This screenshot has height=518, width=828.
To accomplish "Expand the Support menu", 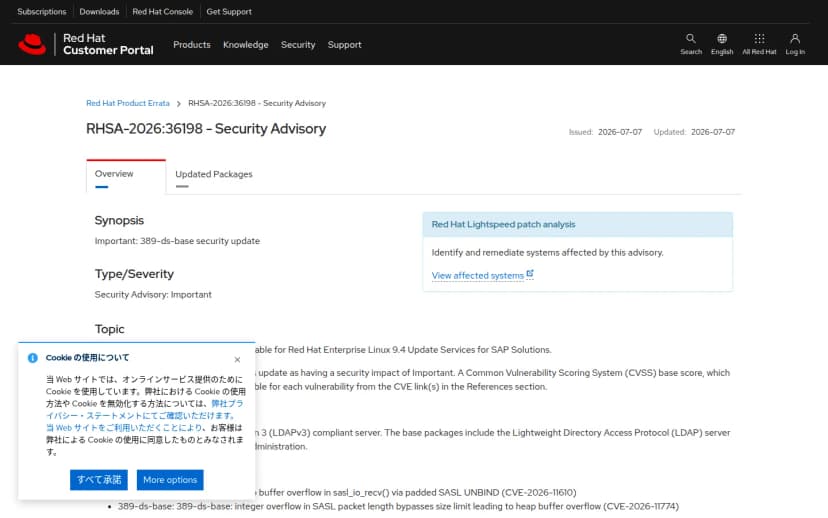I will pyautogui.click(x=344, y=45).
